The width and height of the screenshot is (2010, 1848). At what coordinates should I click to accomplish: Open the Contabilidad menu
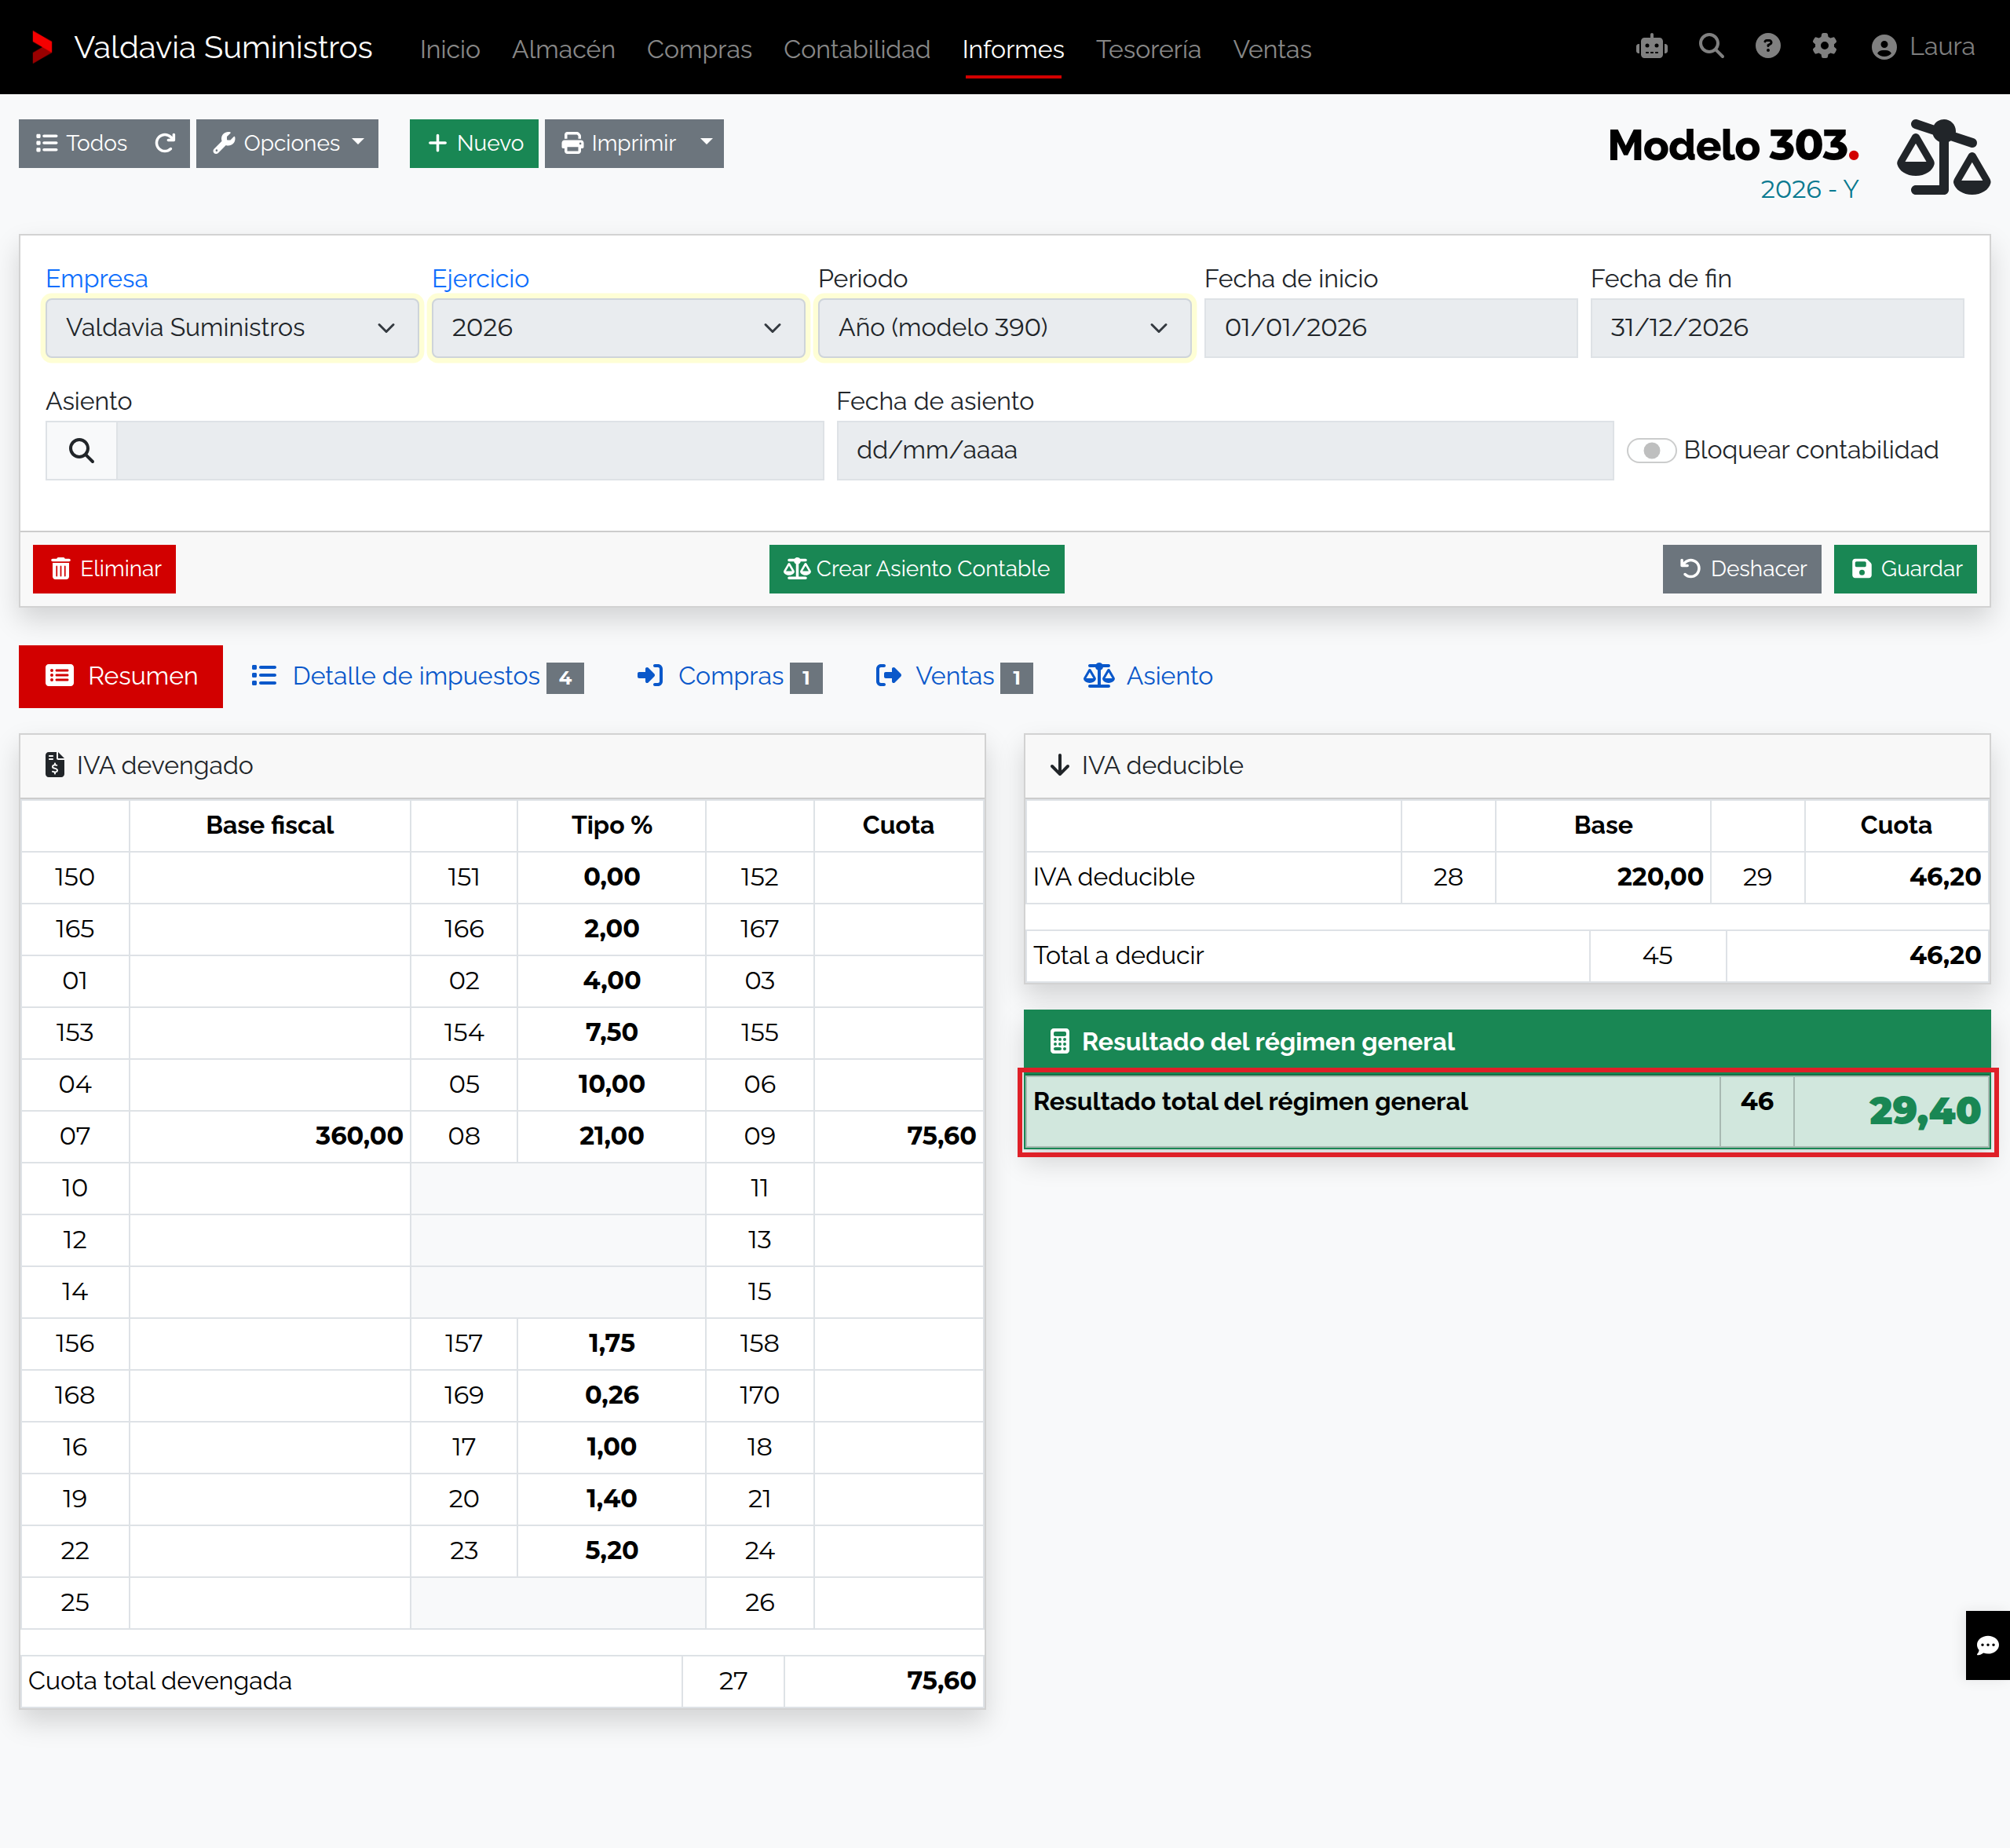(x=857, y=49)
